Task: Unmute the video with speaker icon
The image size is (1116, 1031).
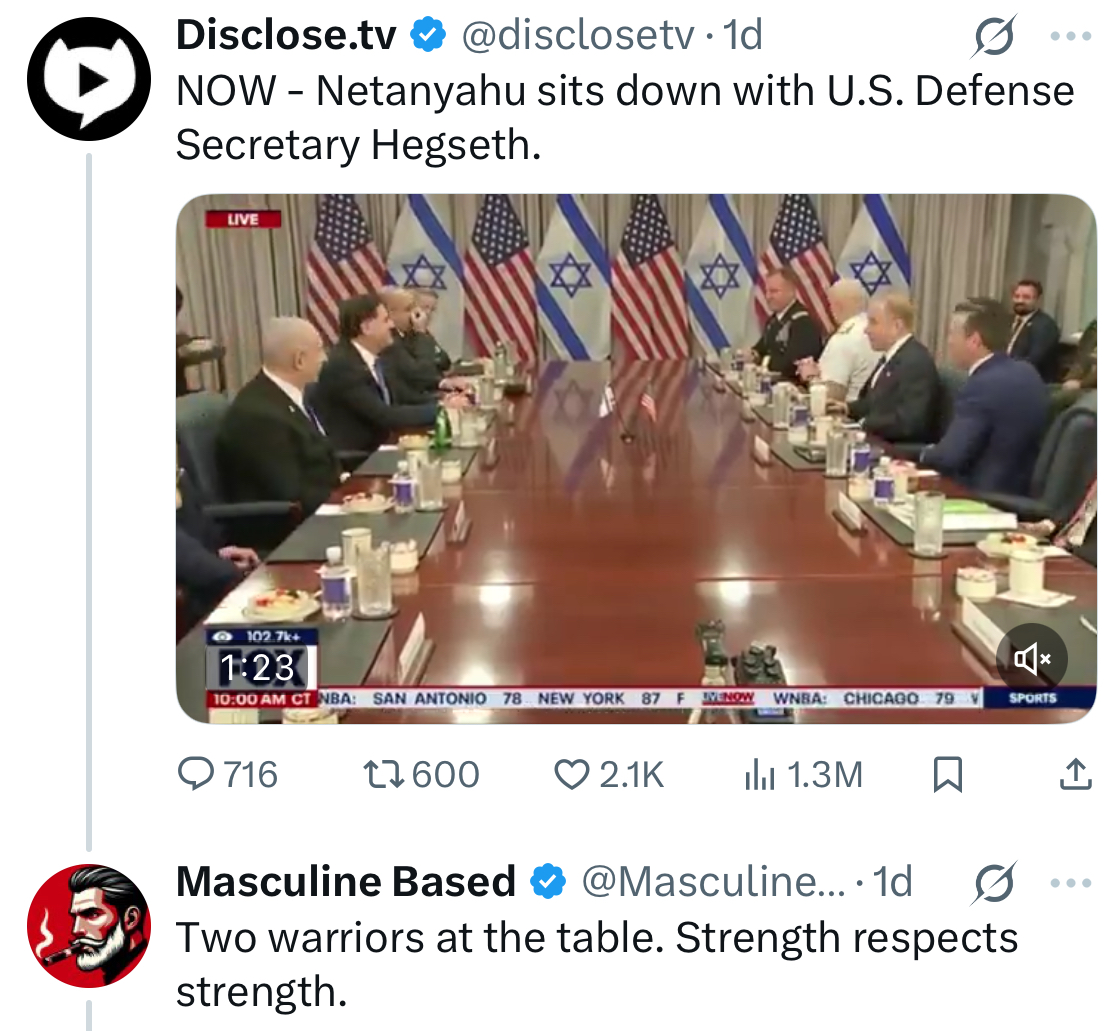Action: [1031, 659]
